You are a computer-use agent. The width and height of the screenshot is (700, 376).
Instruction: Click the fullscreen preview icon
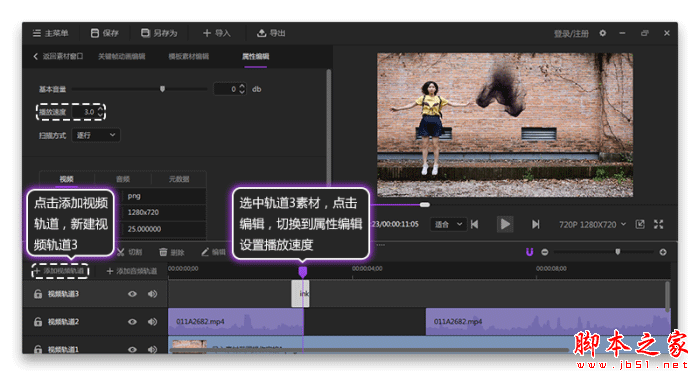tap(658, 224)
